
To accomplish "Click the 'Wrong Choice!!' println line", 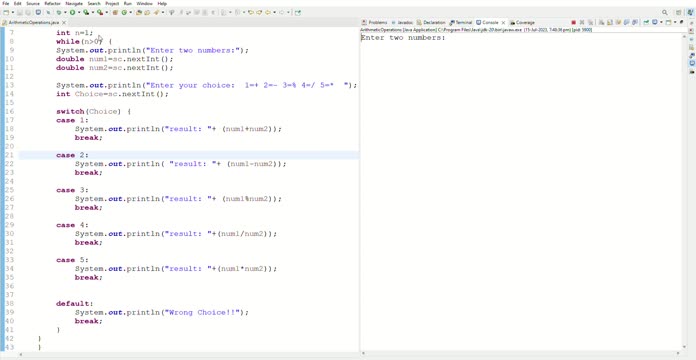I will click(x=162, y=313).
